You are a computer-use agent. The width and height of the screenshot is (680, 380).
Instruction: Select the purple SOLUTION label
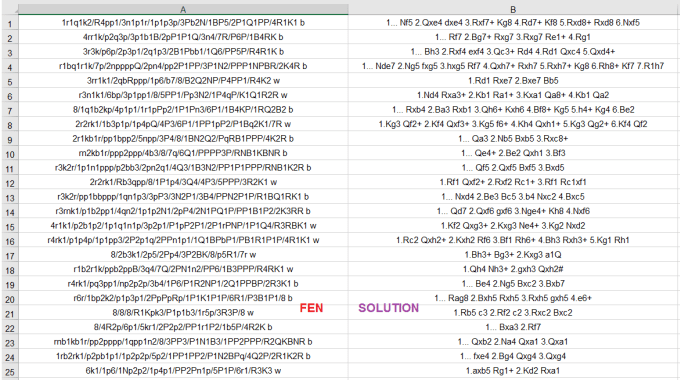(389, 308)
